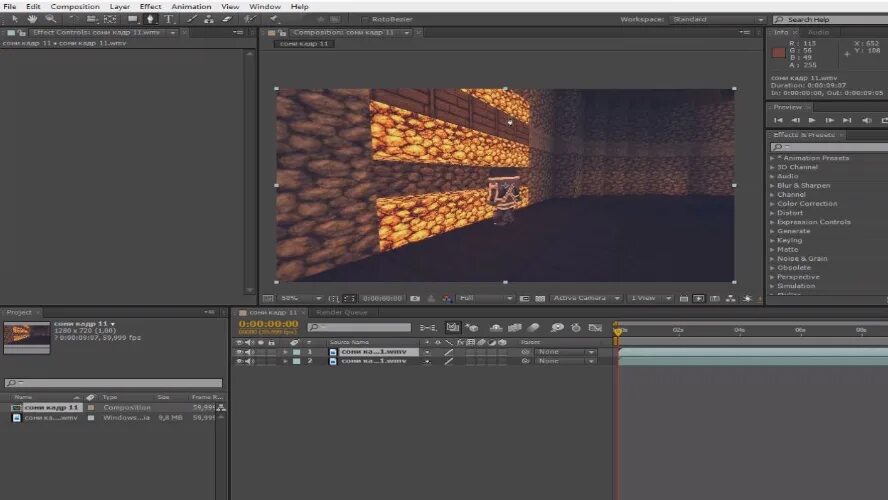Open the Effect menu

150,6
